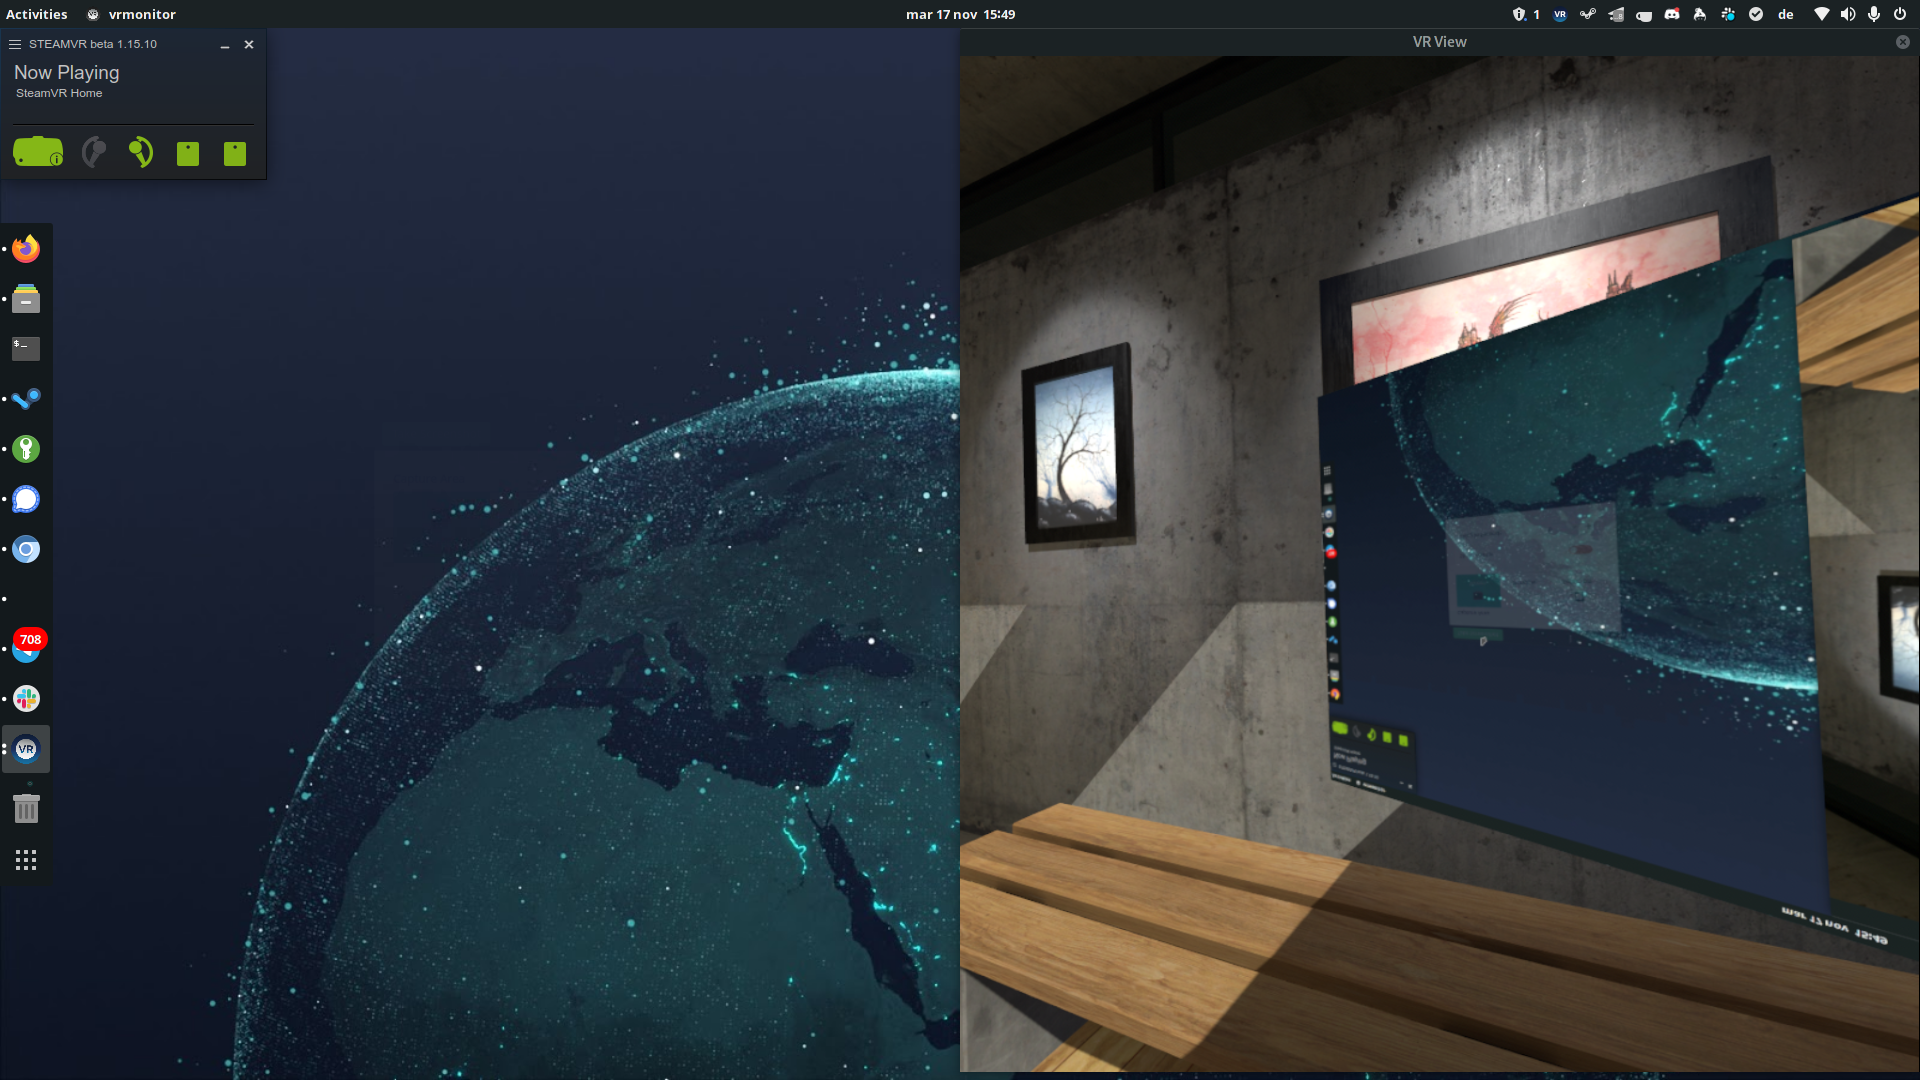Click the green headset status icon
Image resolution: width=1920 pixels, height=1080 pixels.
click(x=38, y=152)
